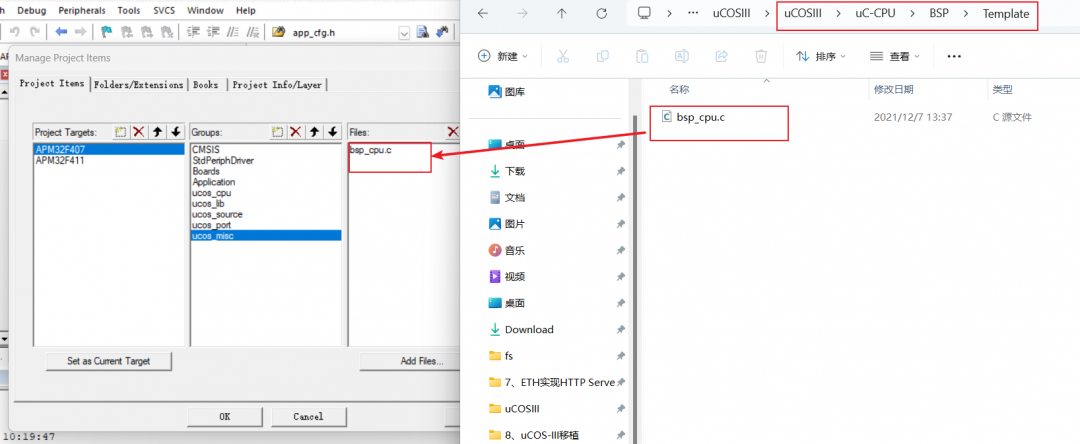Switch to the Folders/Extensions tab
This screenshot has width=1080, height=444.
click(138, 85)
